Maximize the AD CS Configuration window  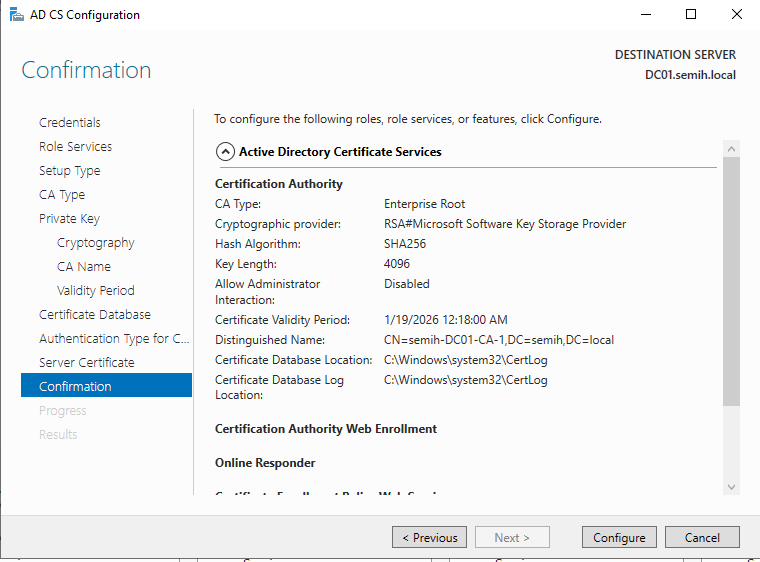690,15
